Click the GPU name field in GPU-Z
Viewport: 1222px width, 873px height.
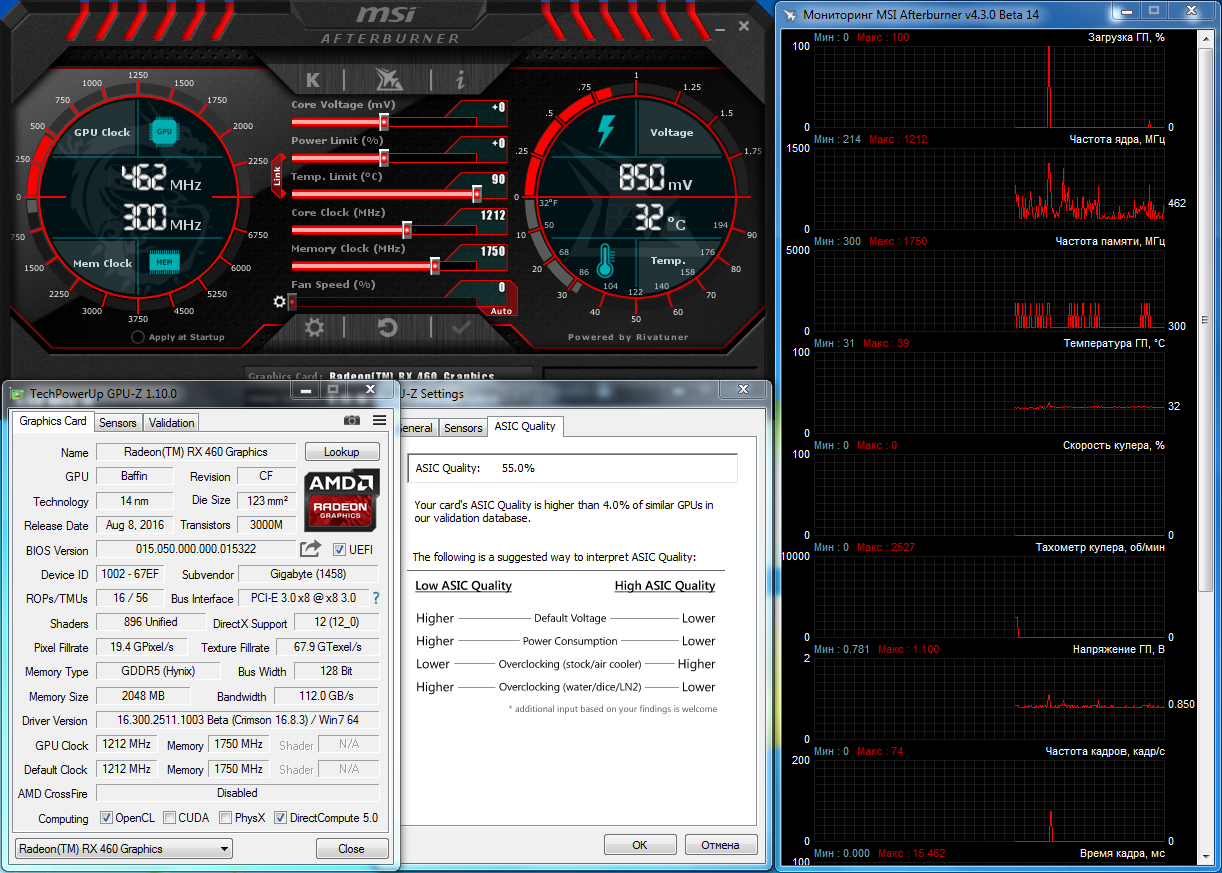[x=196, y=452]
